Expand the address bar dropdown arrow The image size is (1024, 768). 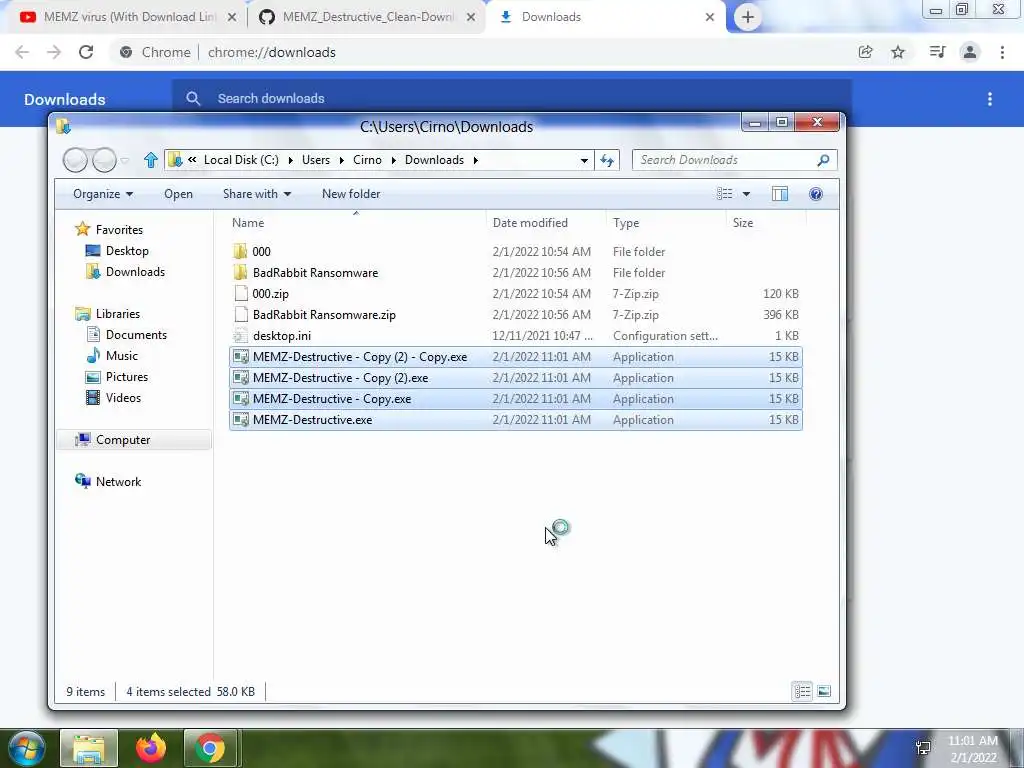tap(584, 160)
